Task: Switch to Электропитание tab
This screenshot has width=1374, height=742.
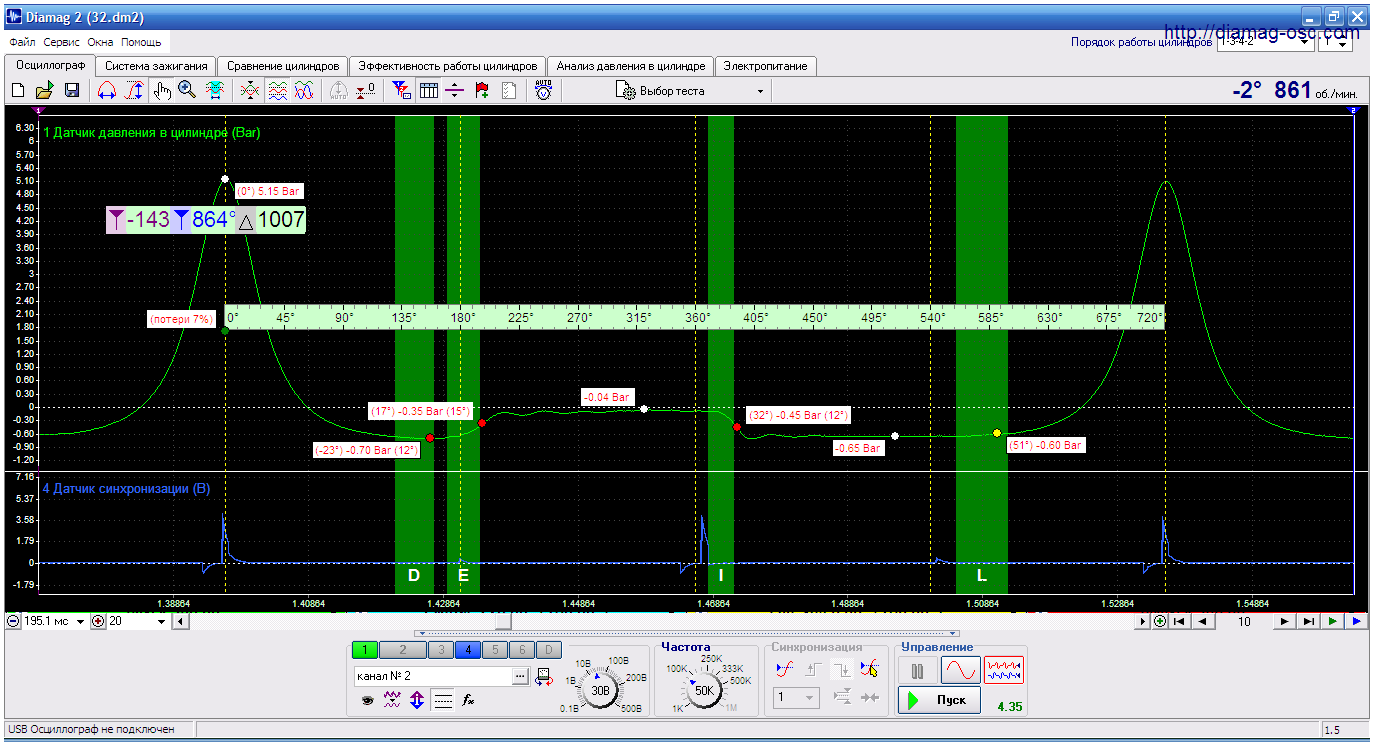Action: pos(766,66)
